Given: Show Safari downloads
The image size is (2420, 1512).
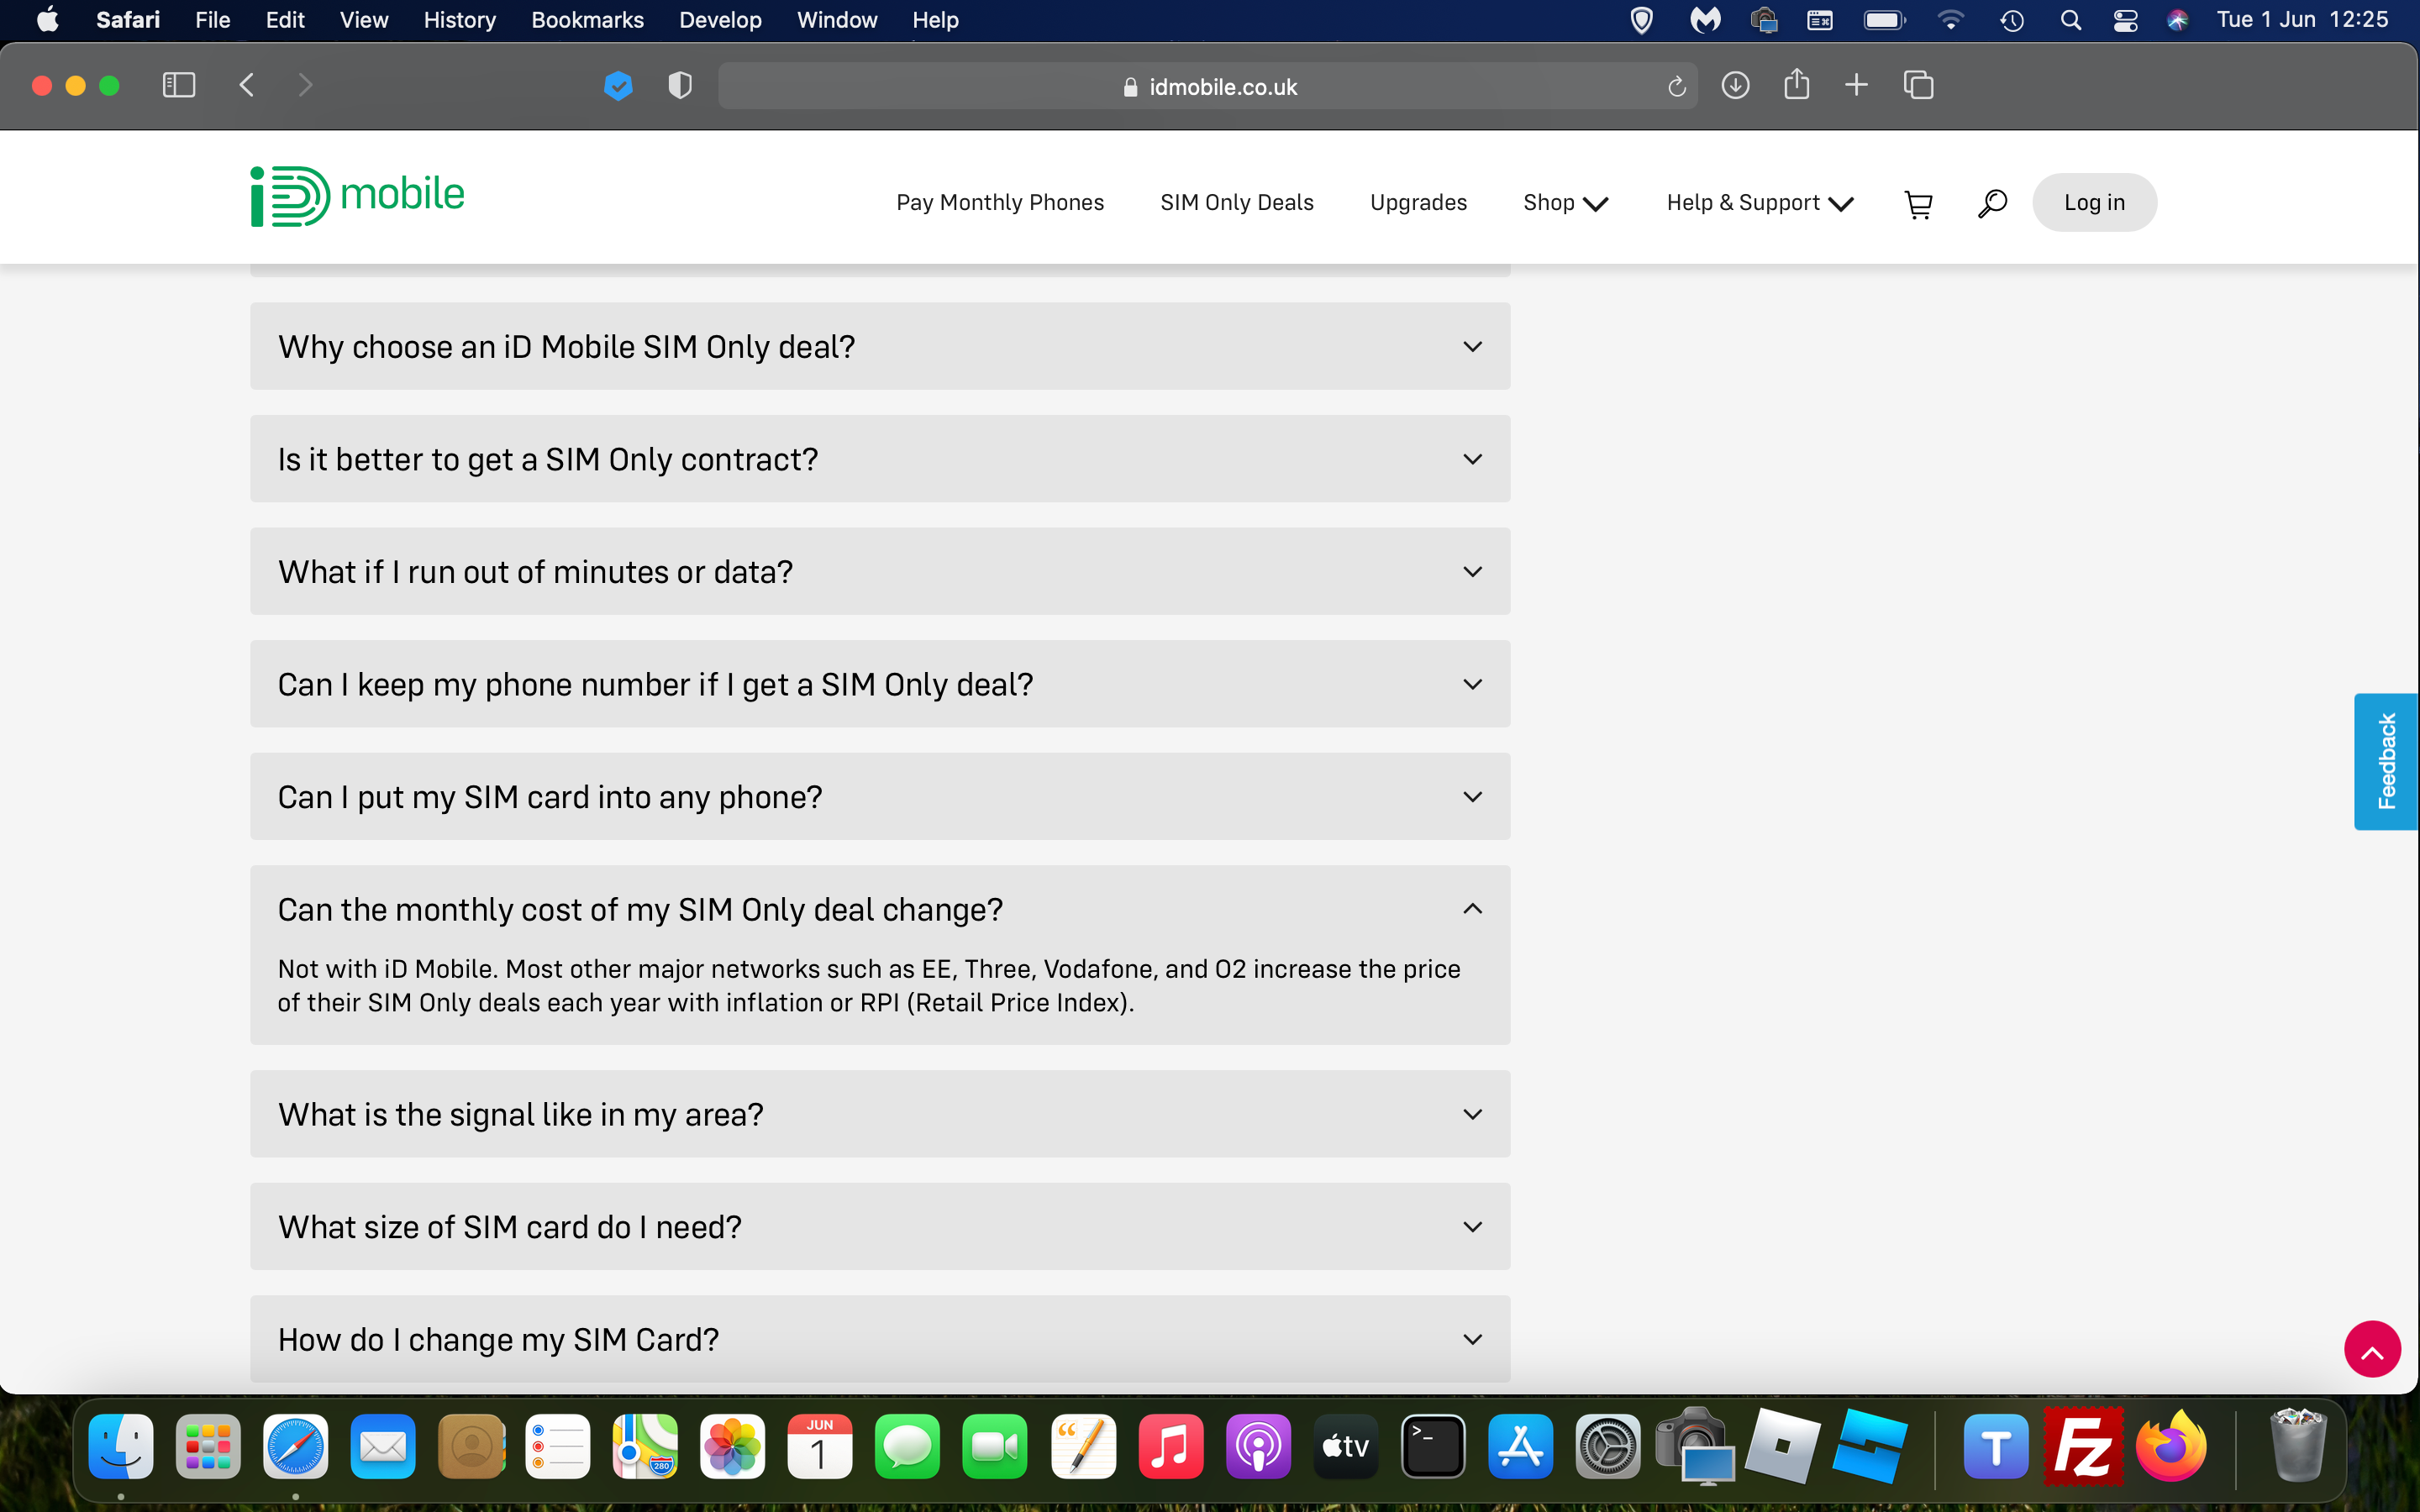Looking at the screenshot, I should point(1735,86).
